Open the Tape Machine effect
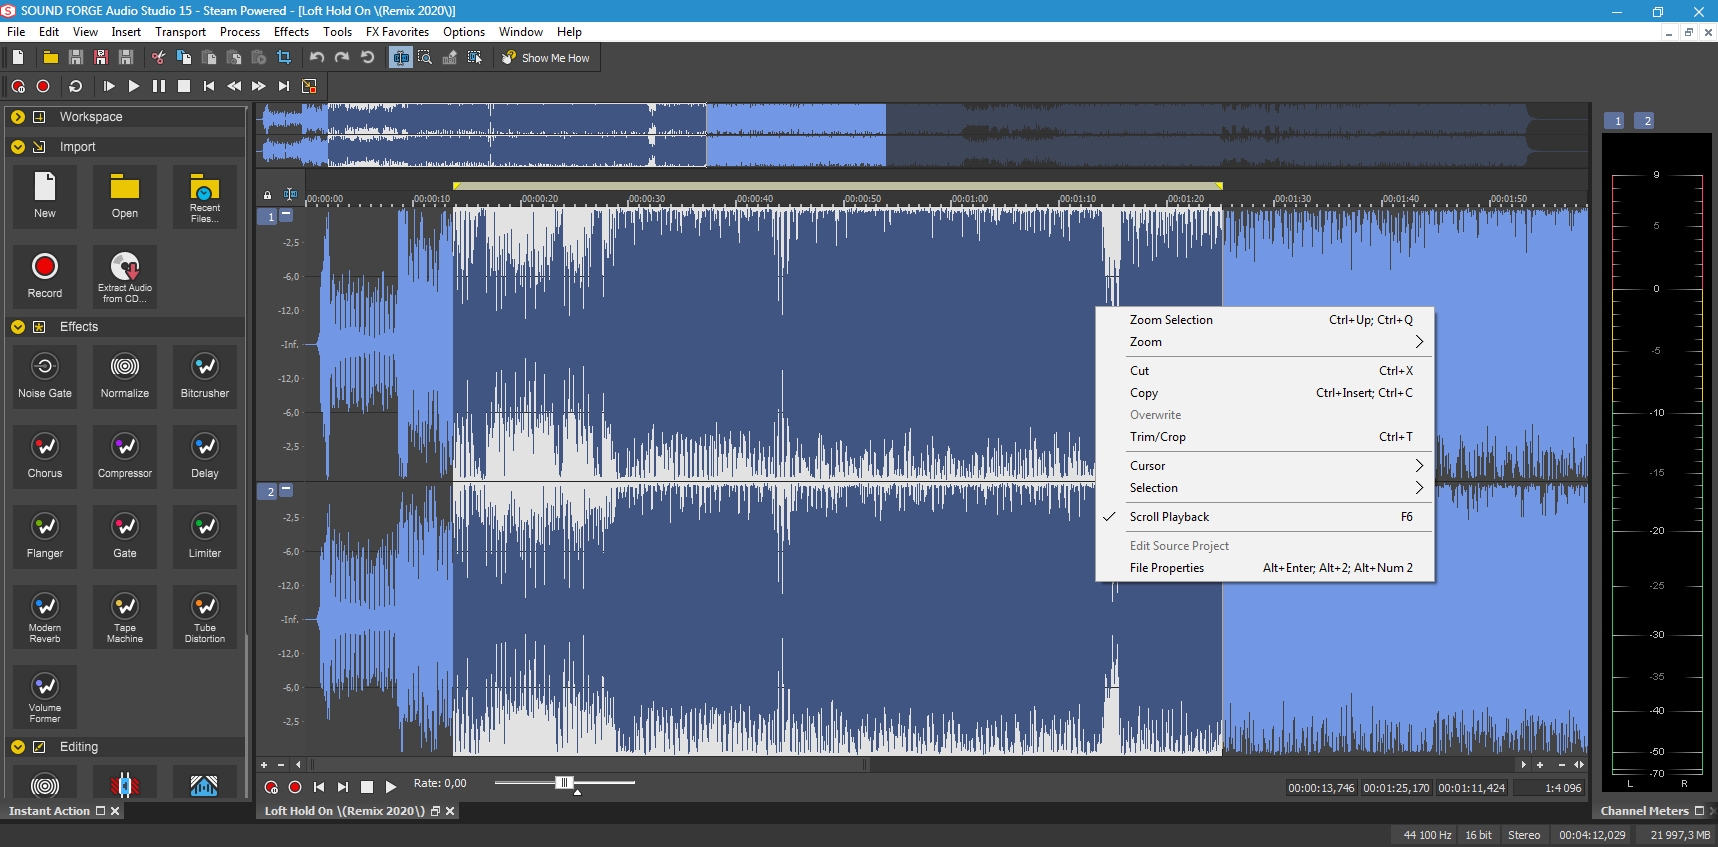 (125, 615)
